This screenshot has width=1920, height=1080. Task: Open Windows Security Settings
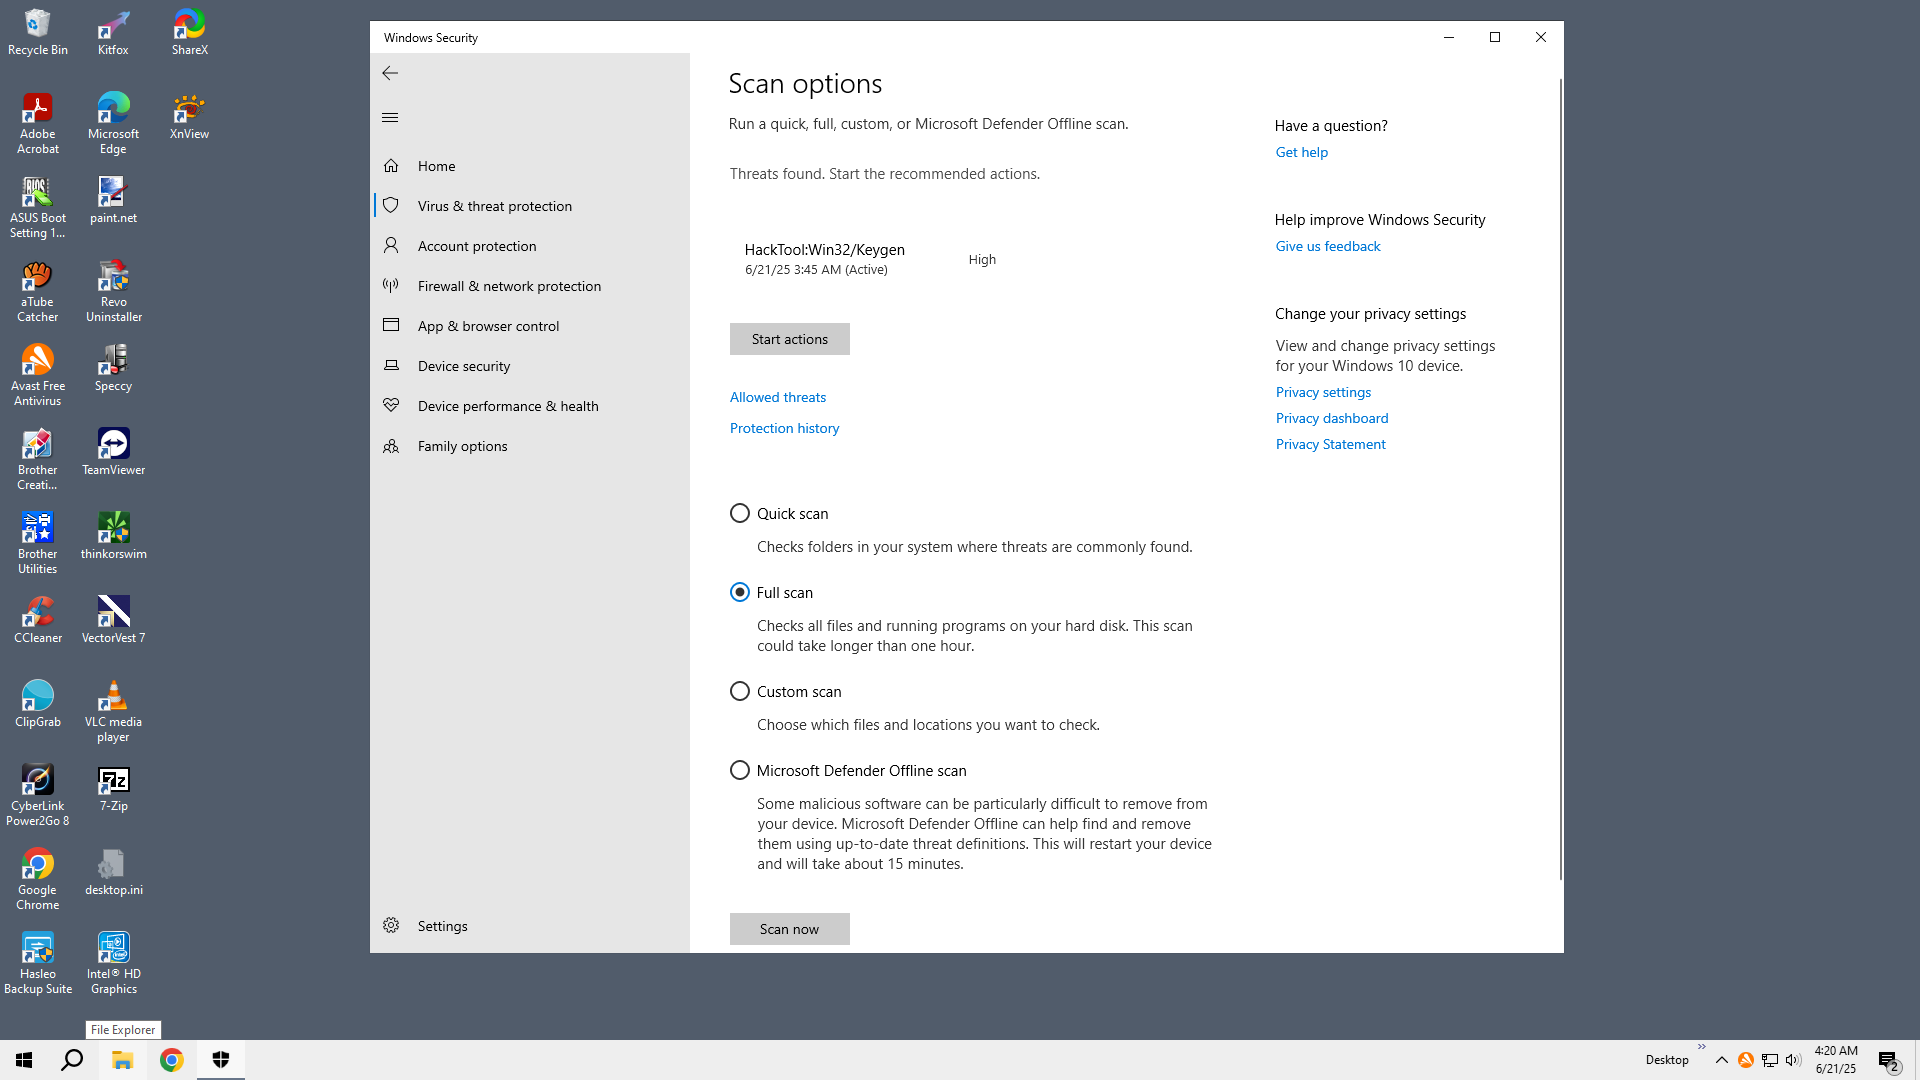coord(530,926)
